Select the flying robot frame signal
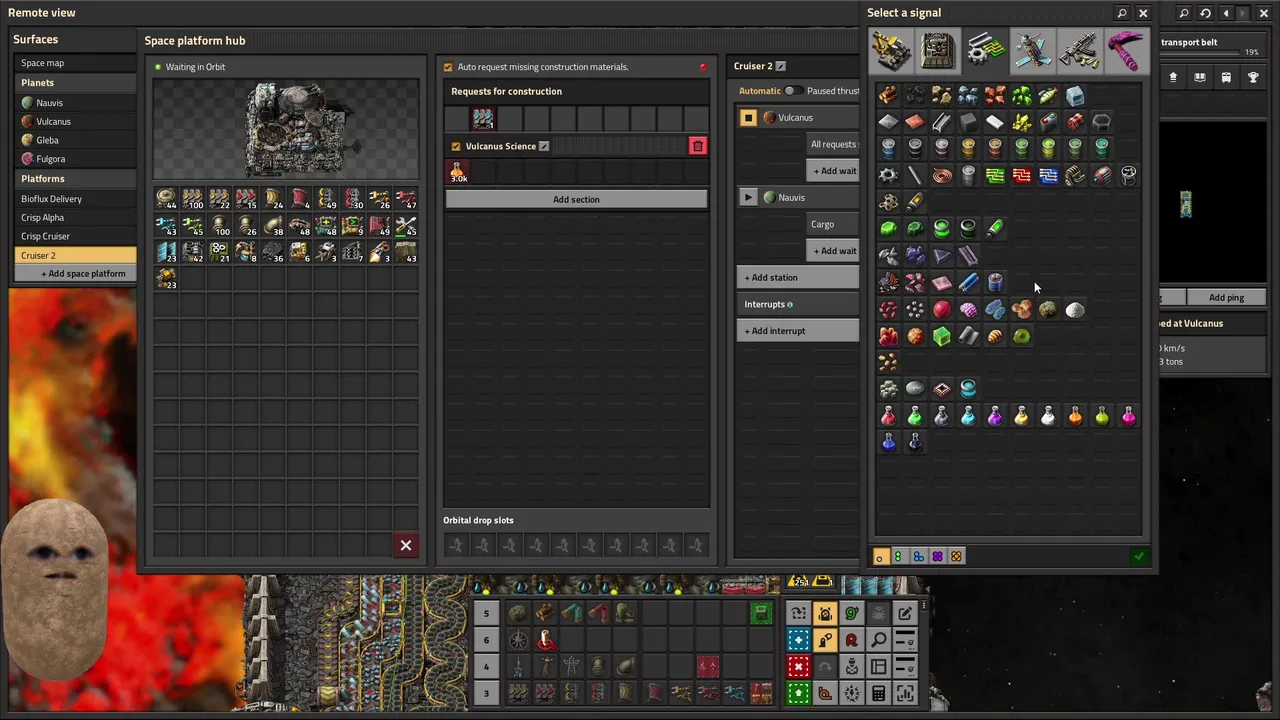 (1128, 175)
